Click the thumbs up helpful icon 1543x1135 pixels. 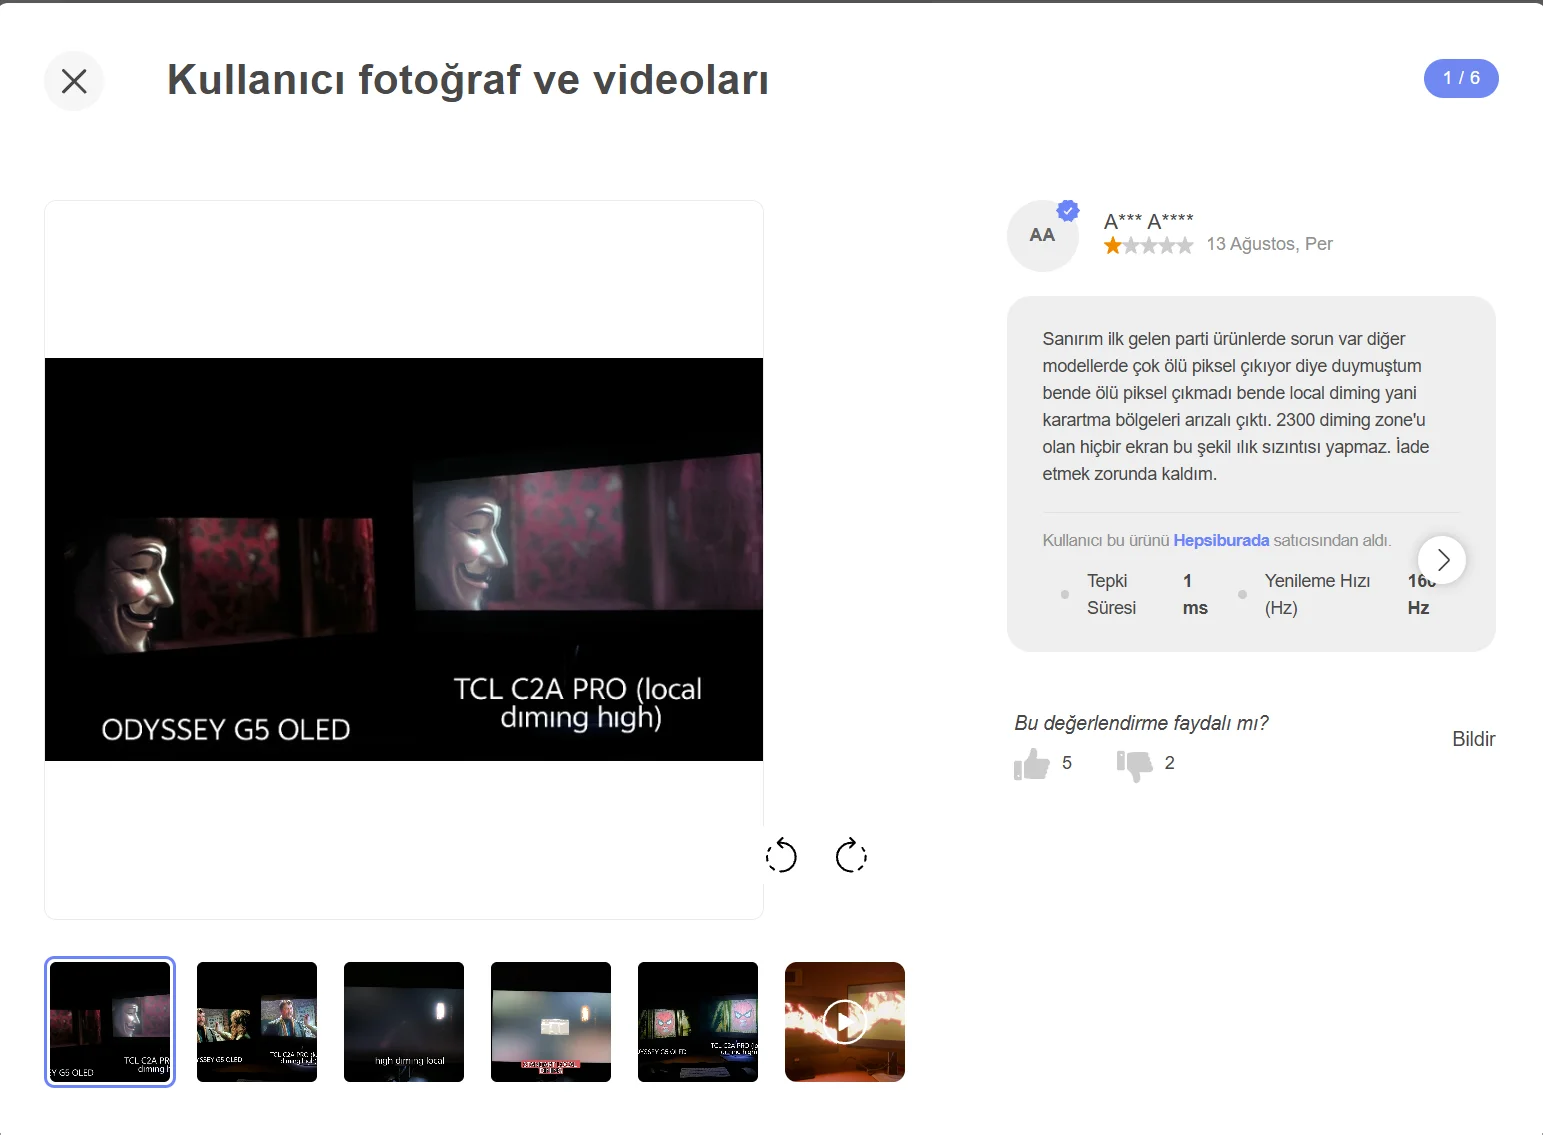pyautogui.click(x=1031, y=764)
